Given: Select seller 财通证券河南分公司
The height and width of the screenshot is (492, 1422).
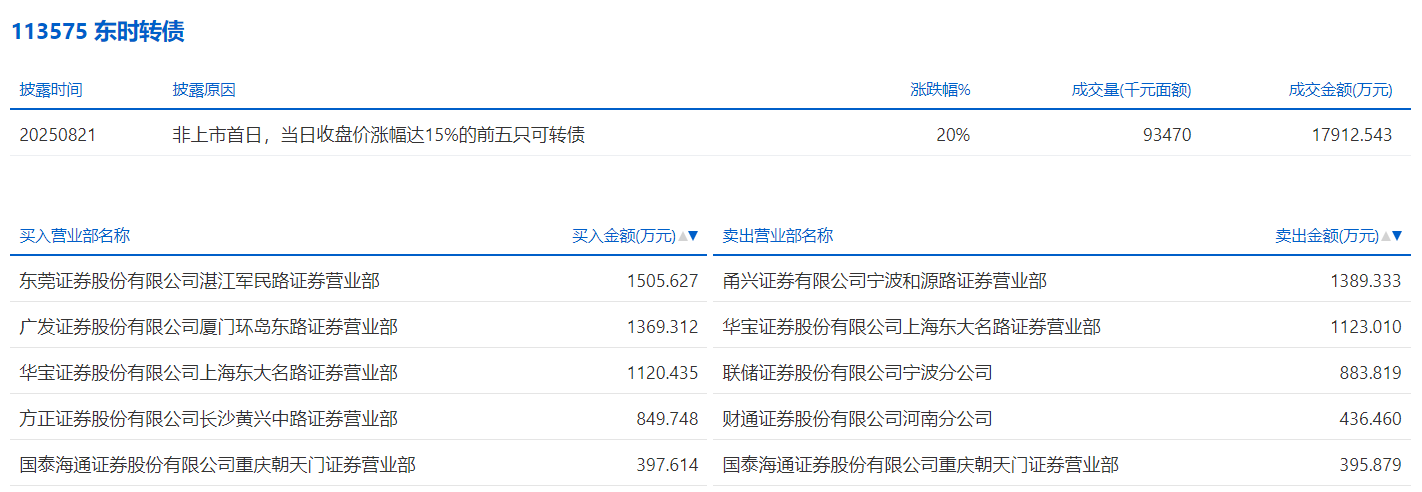Looking at the screenshot, I should [857, 419].
